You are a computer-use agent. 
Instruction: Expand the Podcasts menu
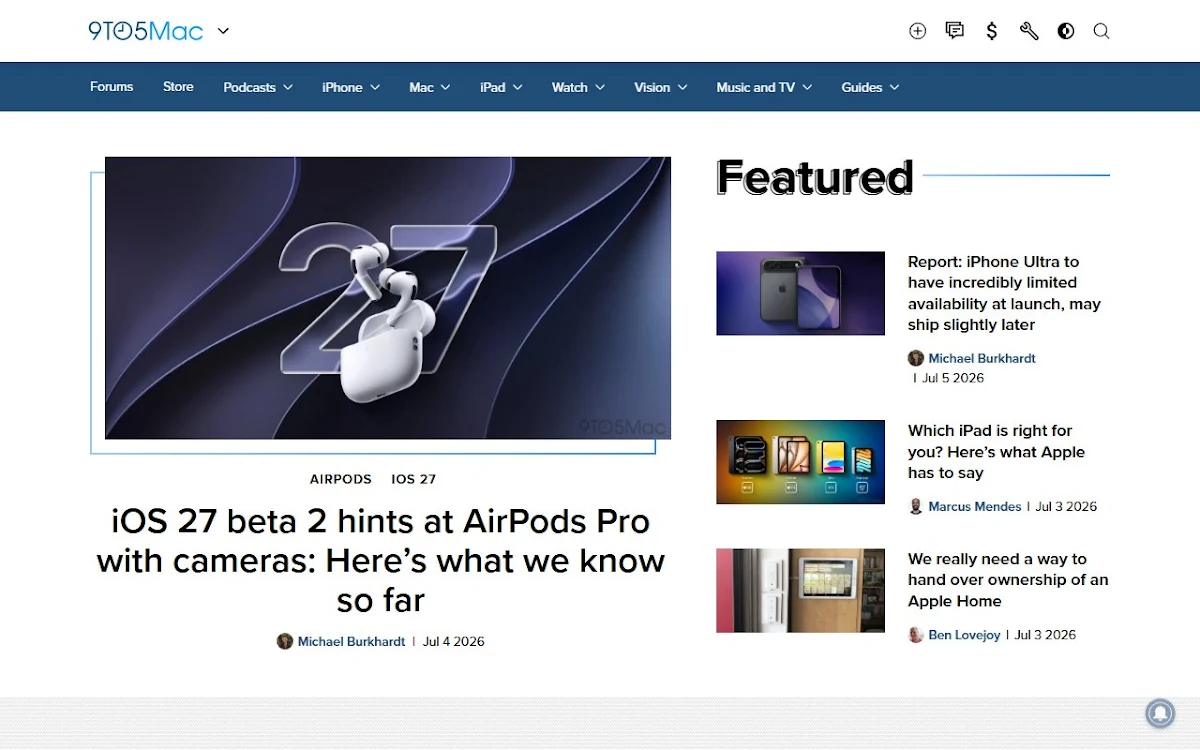[258, 87]
